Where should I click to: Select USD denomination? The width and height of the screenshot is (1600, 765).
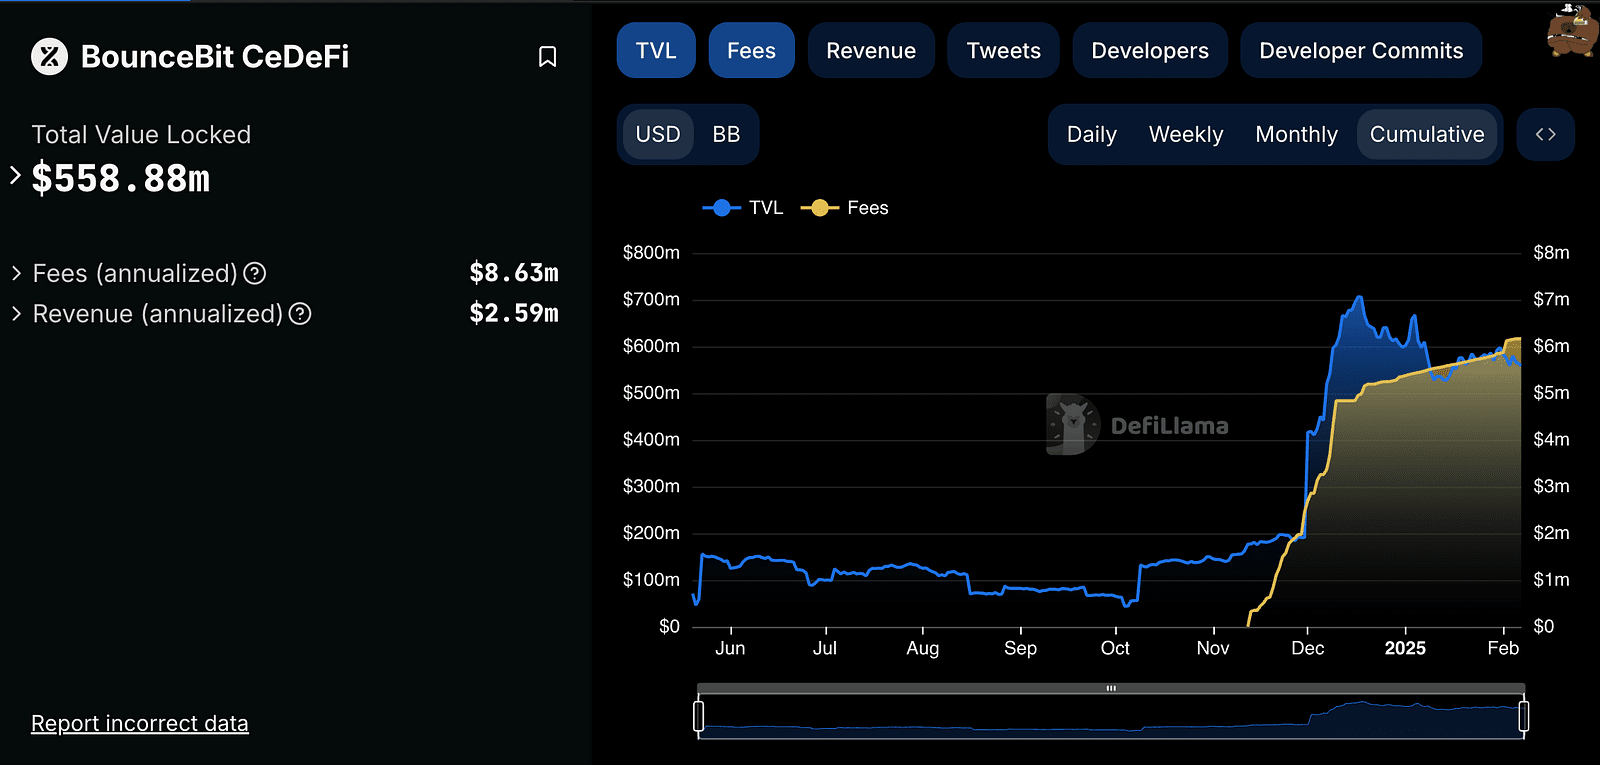coord(658,134)
